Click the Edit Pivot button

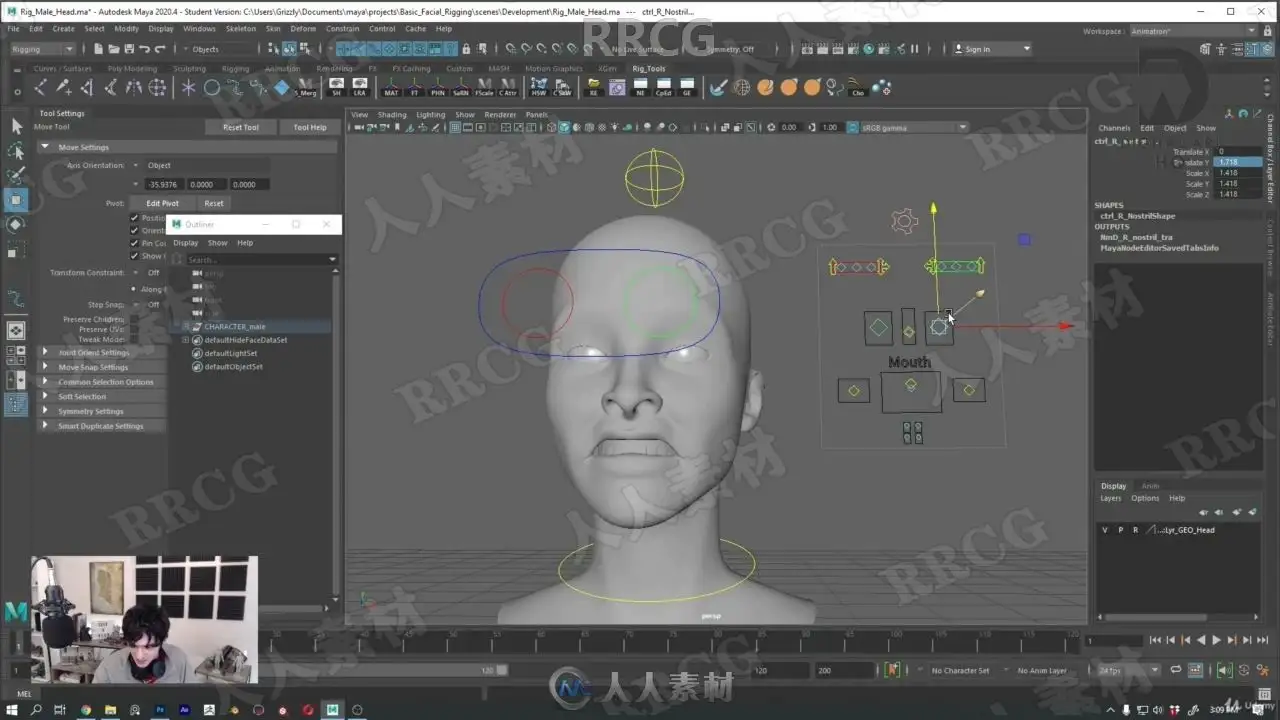tap(162, 203)
